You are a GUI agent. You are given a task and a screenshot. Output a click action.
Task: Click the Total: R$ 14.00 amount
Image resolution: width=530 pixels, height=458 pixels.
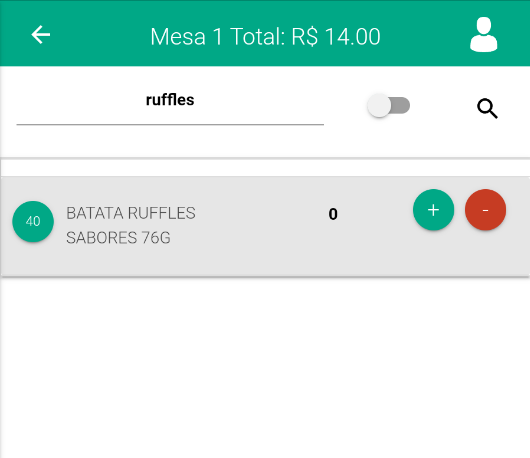pyautogui.click(x=305, y=37)
